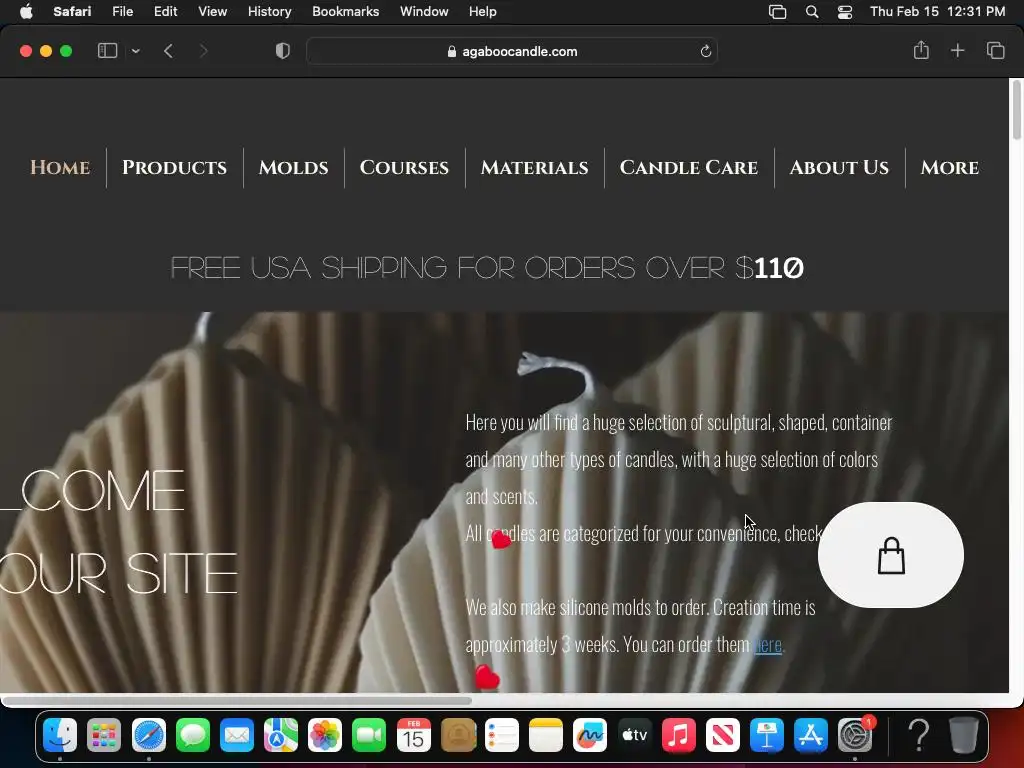Go back with the back arrow
The image size is (1024, 768).
[168, 51]
